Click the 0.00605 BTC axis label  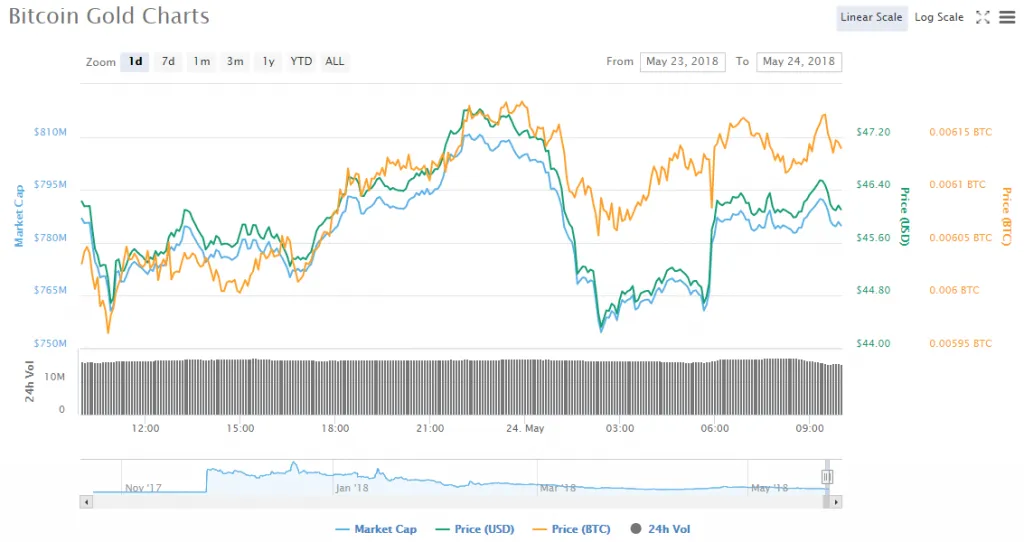click(961, 238)
